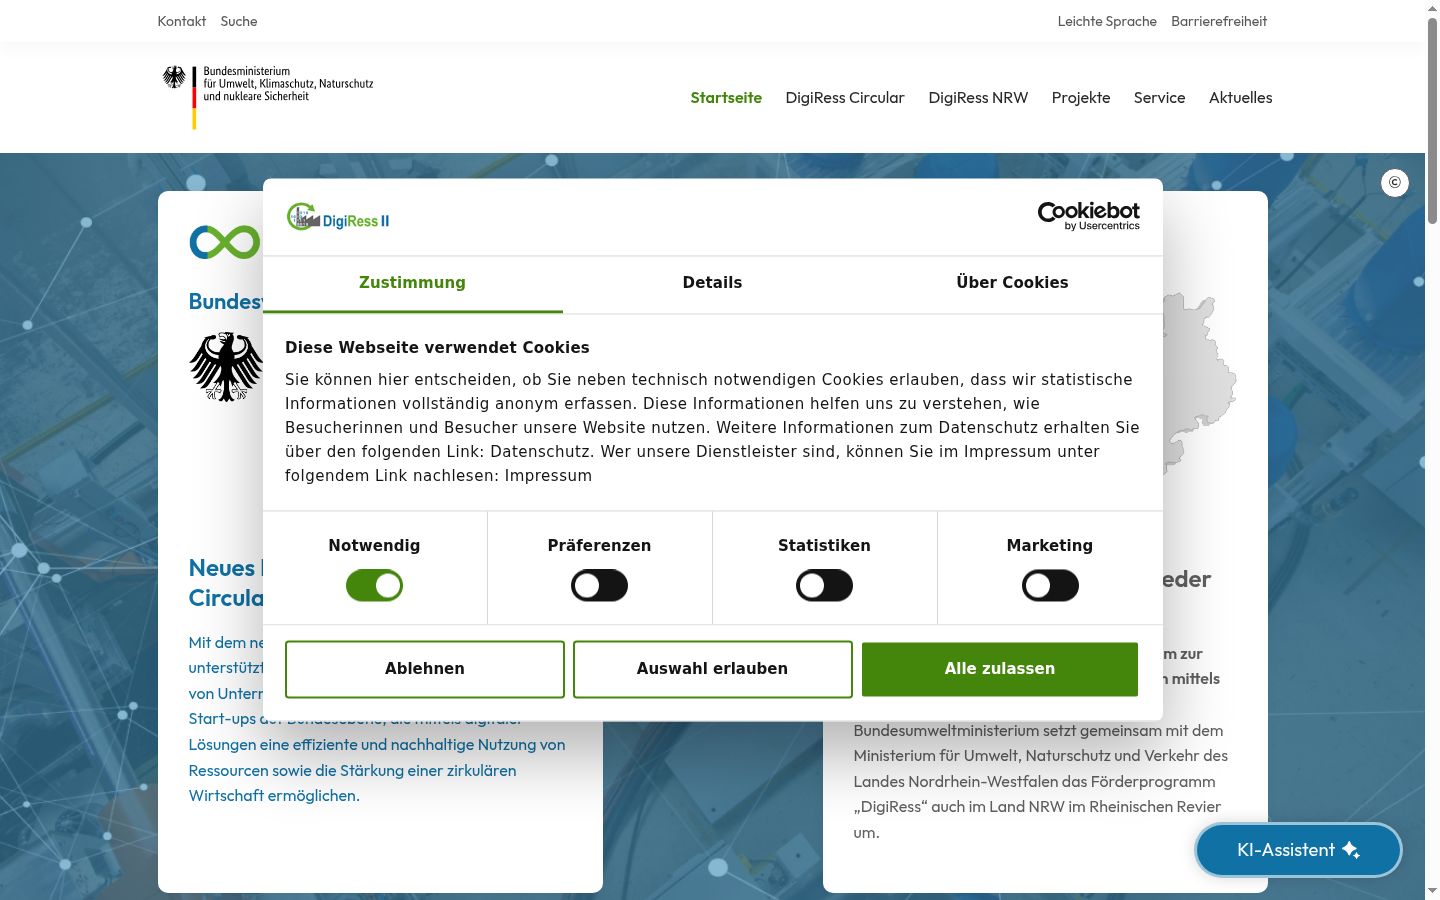Enable the Präferenzen cookie switch
The image size is (1440, 900).
click(599, 585)
